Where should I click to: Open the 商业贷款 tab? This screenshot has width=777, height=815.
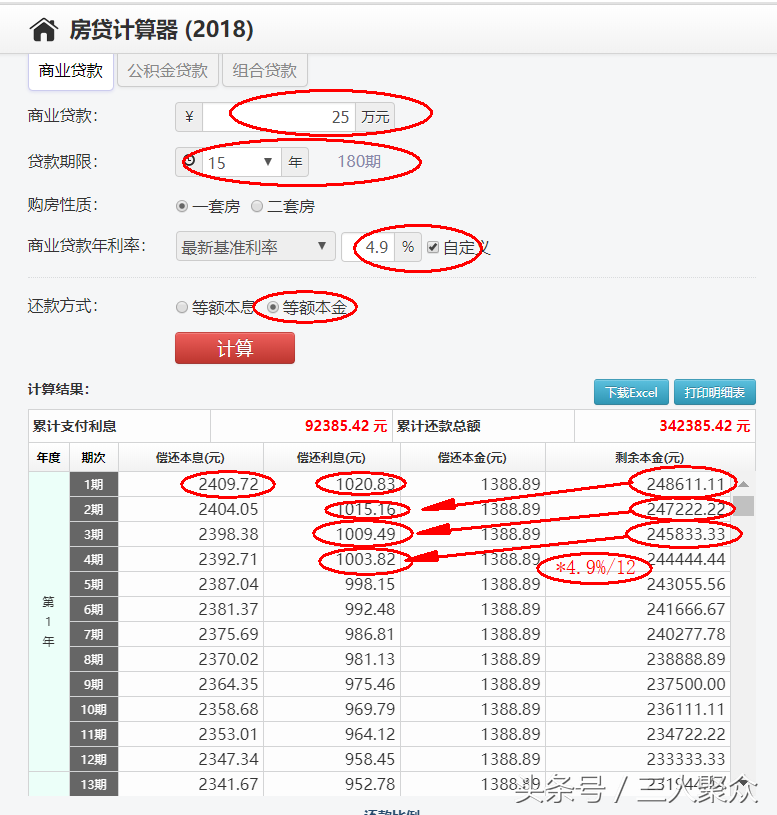pos(70,71)
